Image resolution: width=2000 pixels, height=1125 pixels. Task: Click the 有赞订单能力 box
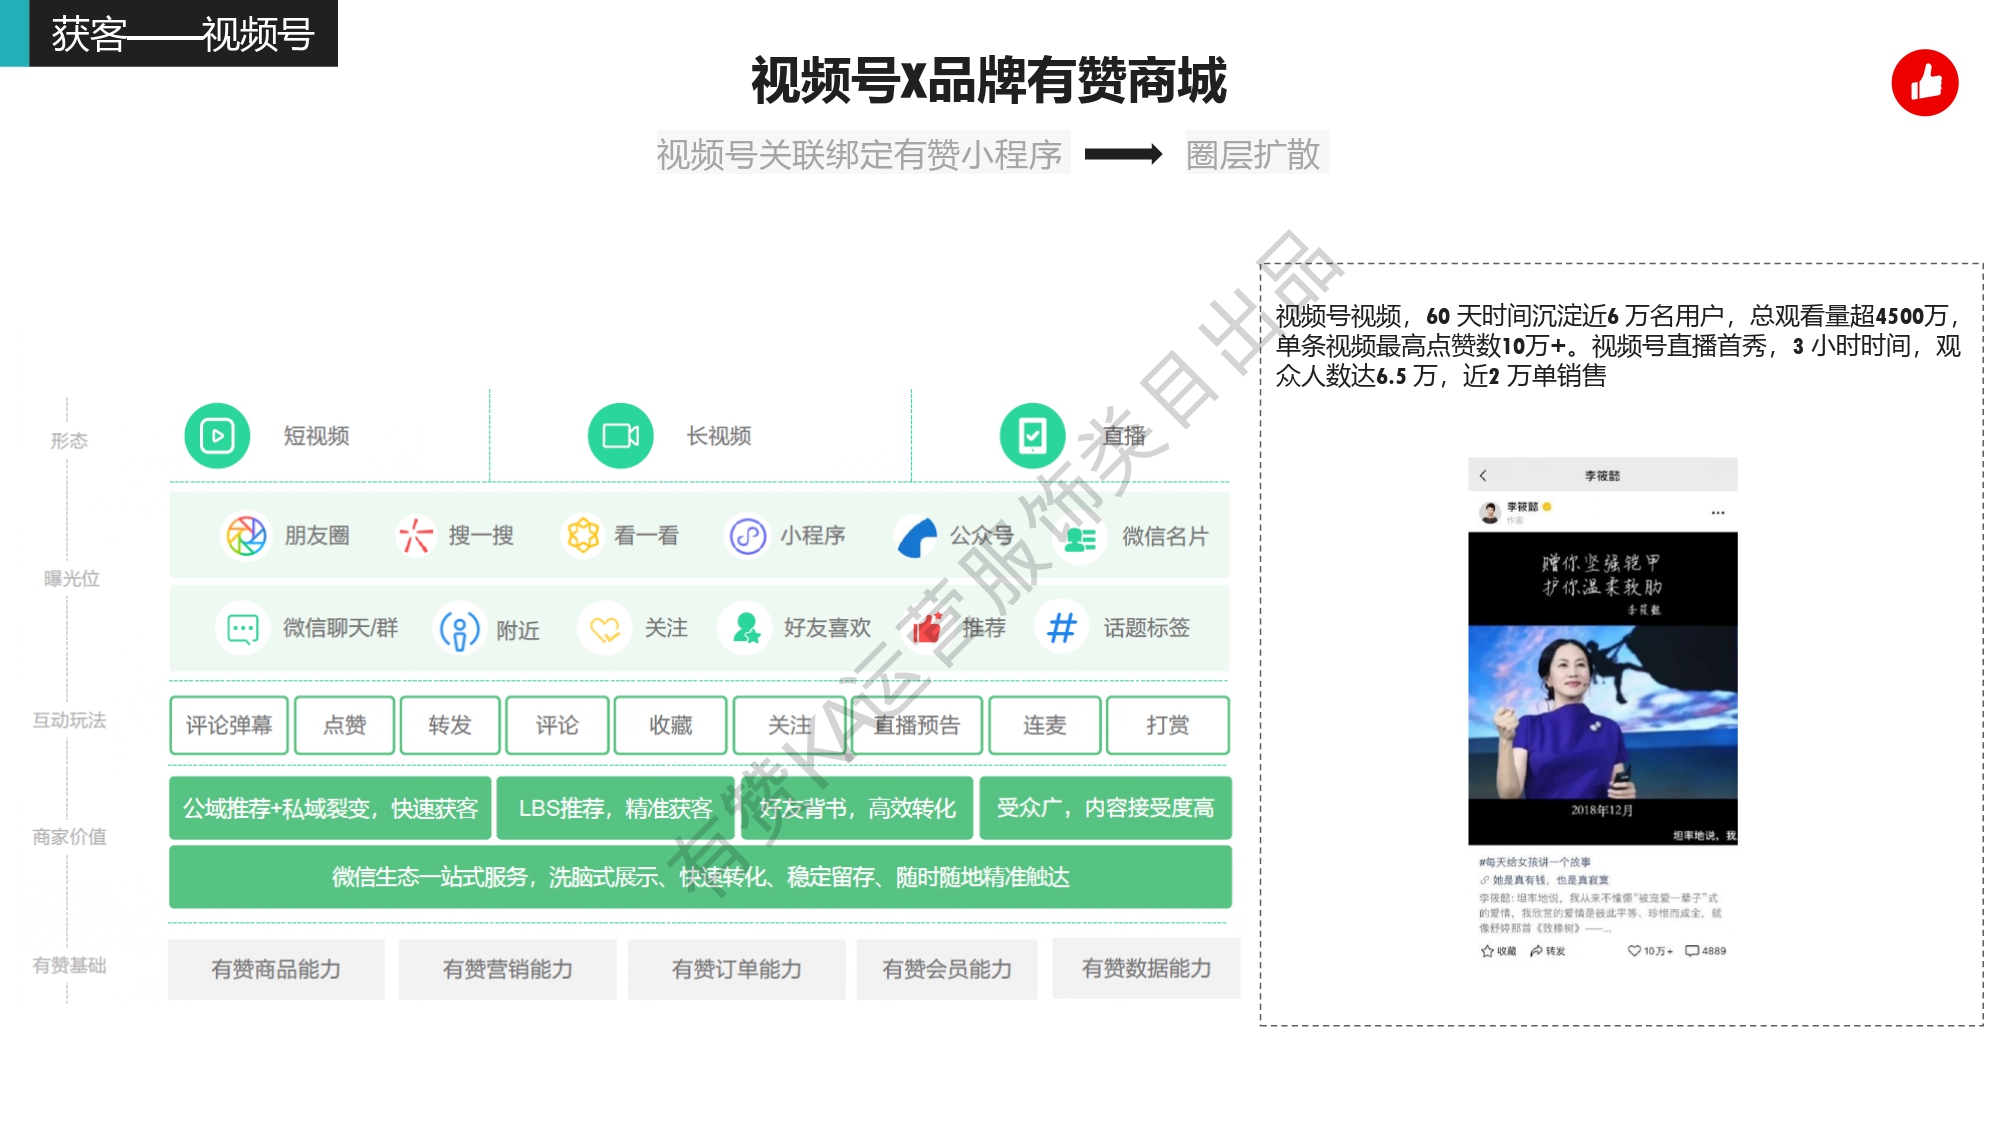(x=737, y=969)
